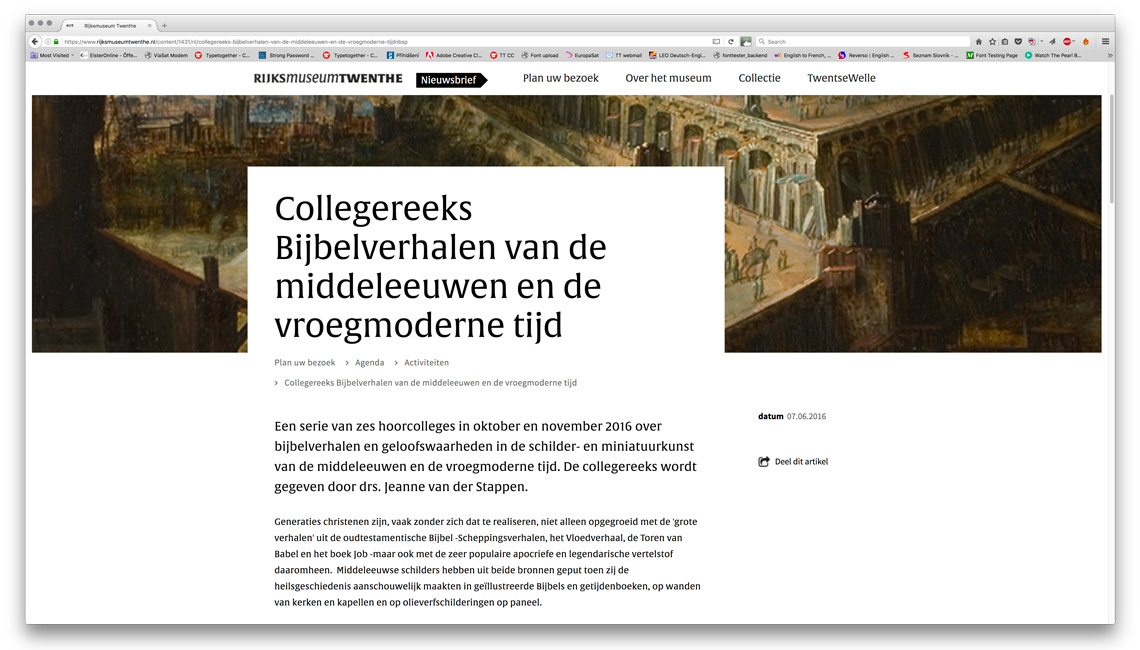Click the share icon beside Deel dit artikel
The width and height of the screenshot is (1140, 650).
[763, 462]
